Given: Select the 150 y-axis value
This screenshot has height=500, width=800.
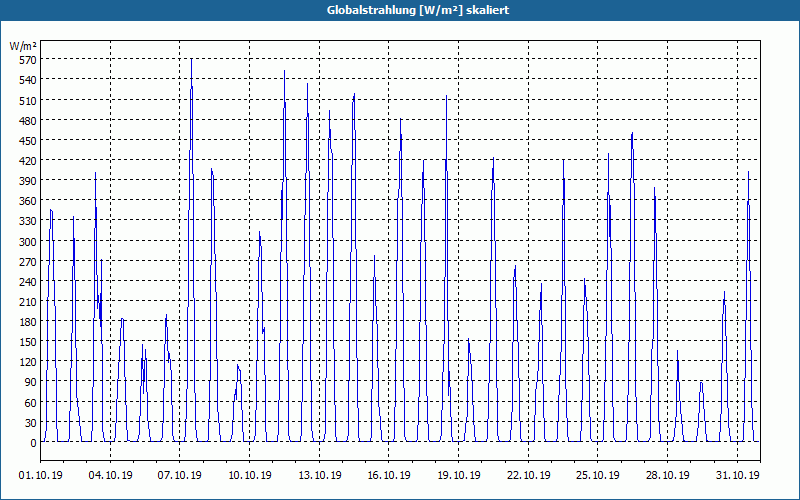Looking at the screenshot, I should click(x=28, y=342).
